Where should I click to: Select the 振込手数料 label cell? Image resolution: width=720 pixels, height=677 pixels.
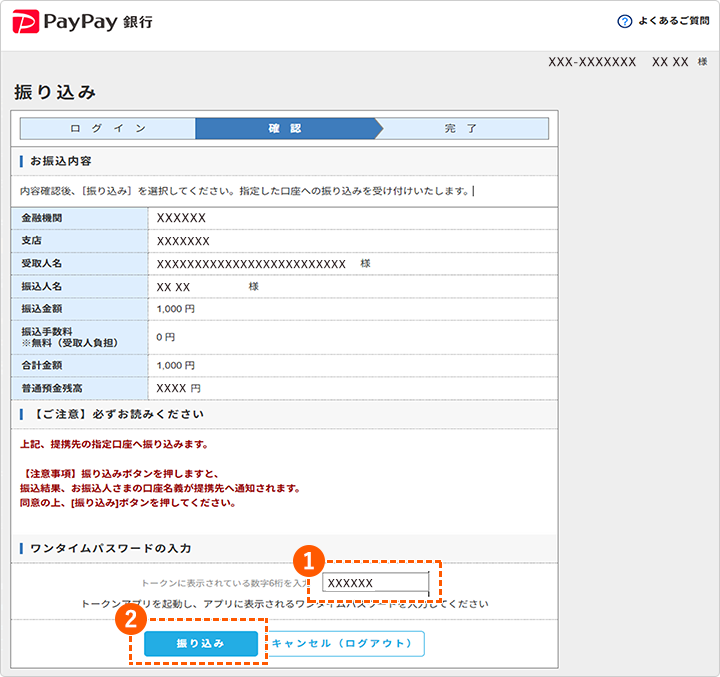(79, 337)
